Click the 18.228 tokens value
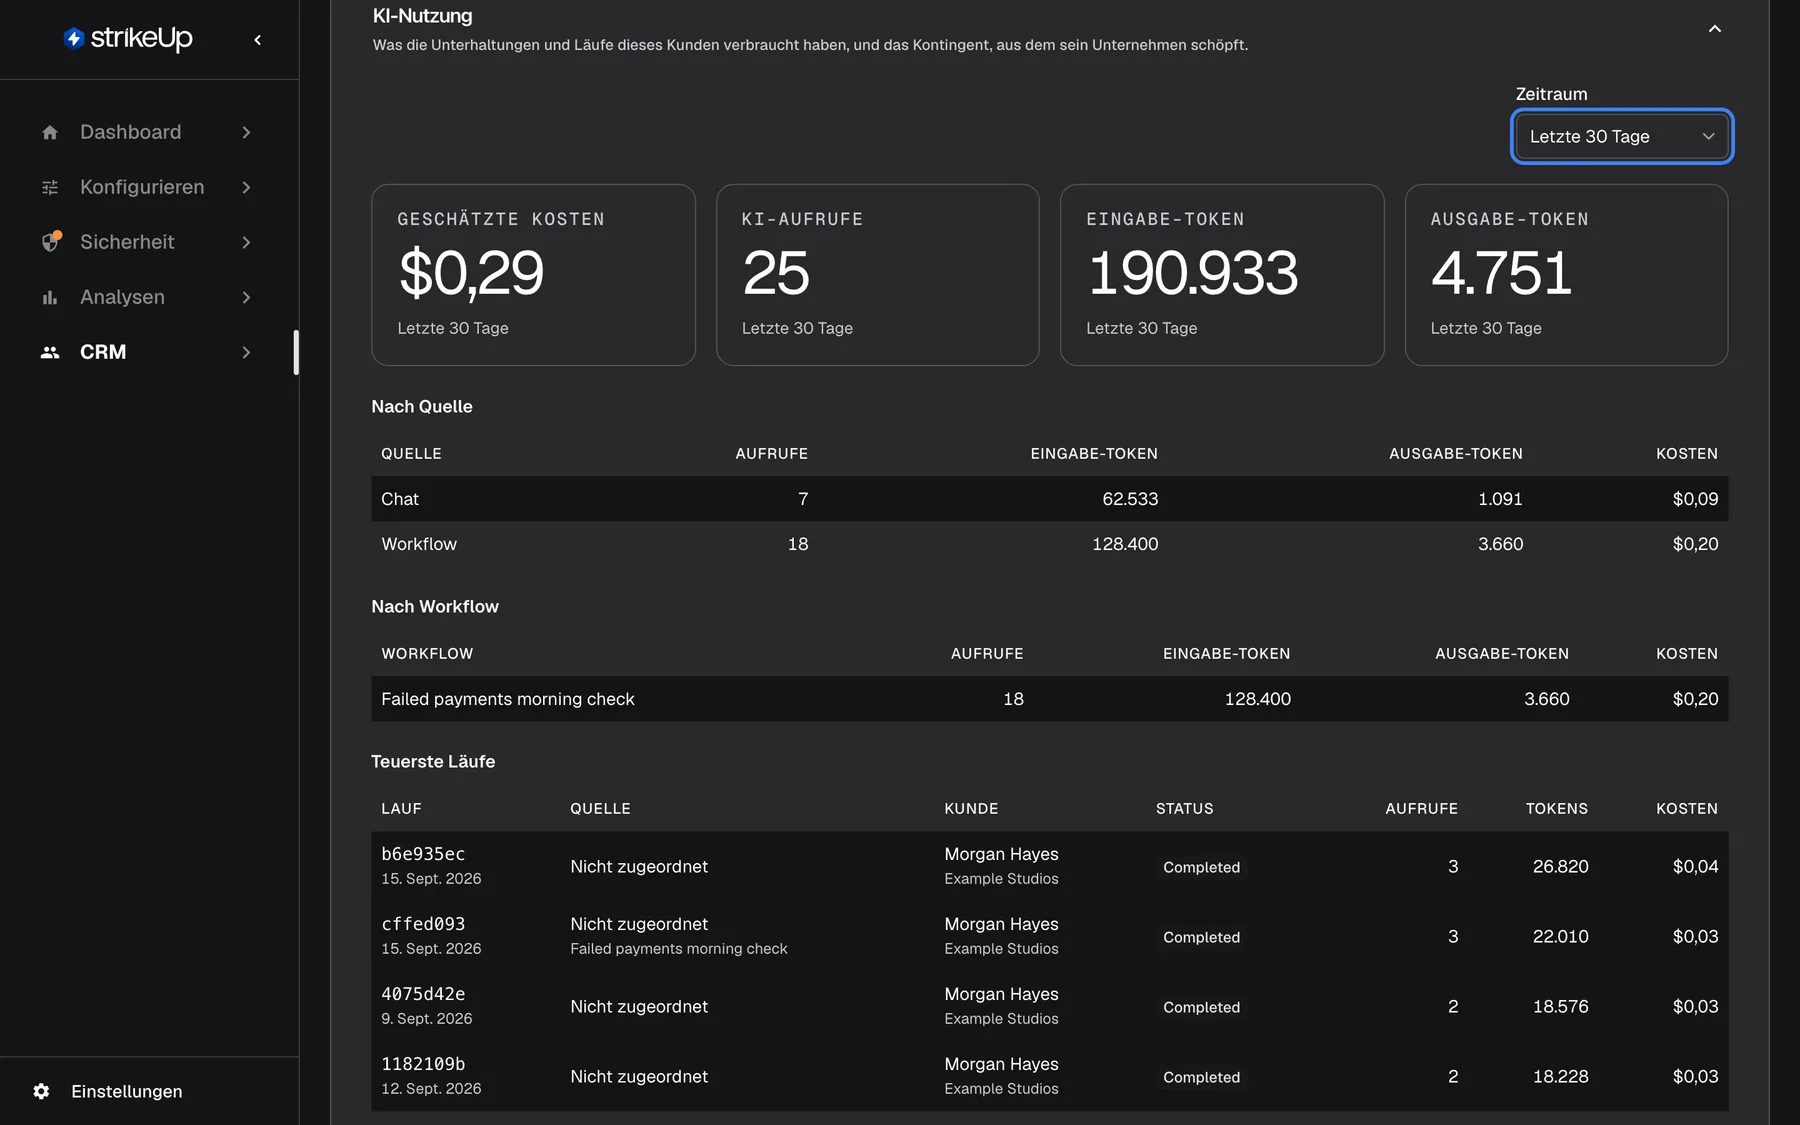 pos(1560,1077)
